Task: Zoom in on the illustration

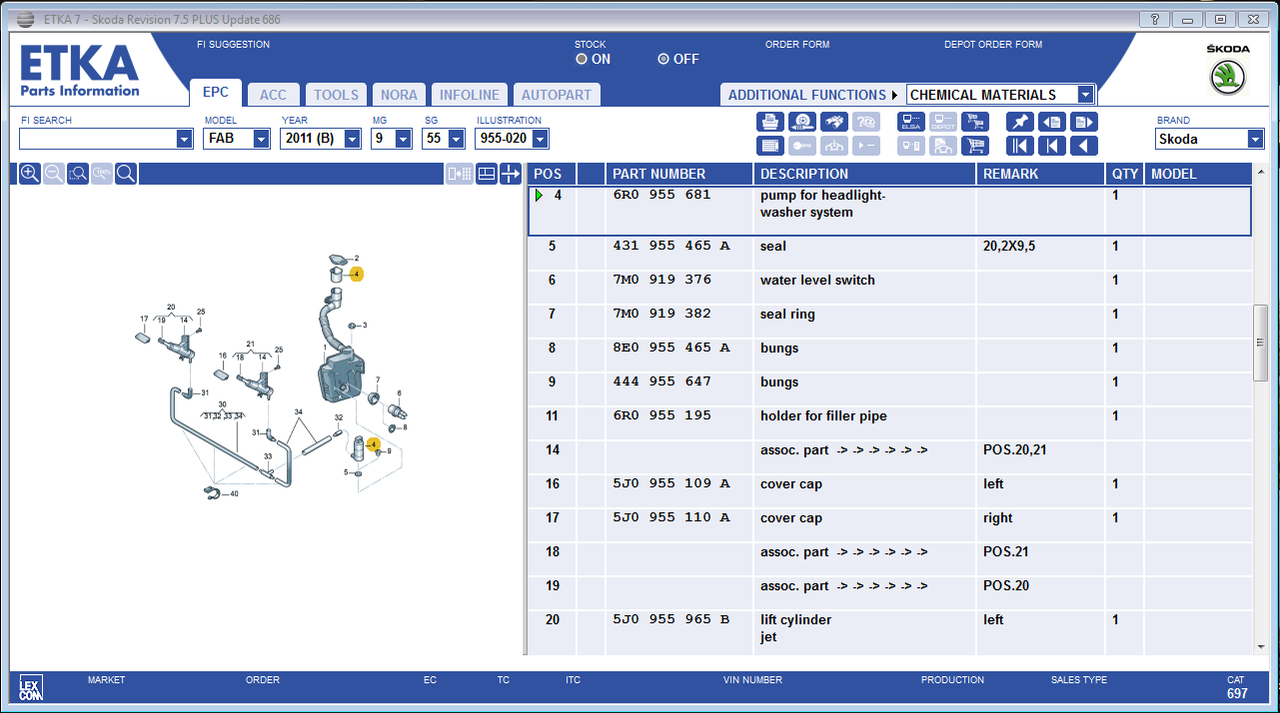Action: [x=30, y=174]
